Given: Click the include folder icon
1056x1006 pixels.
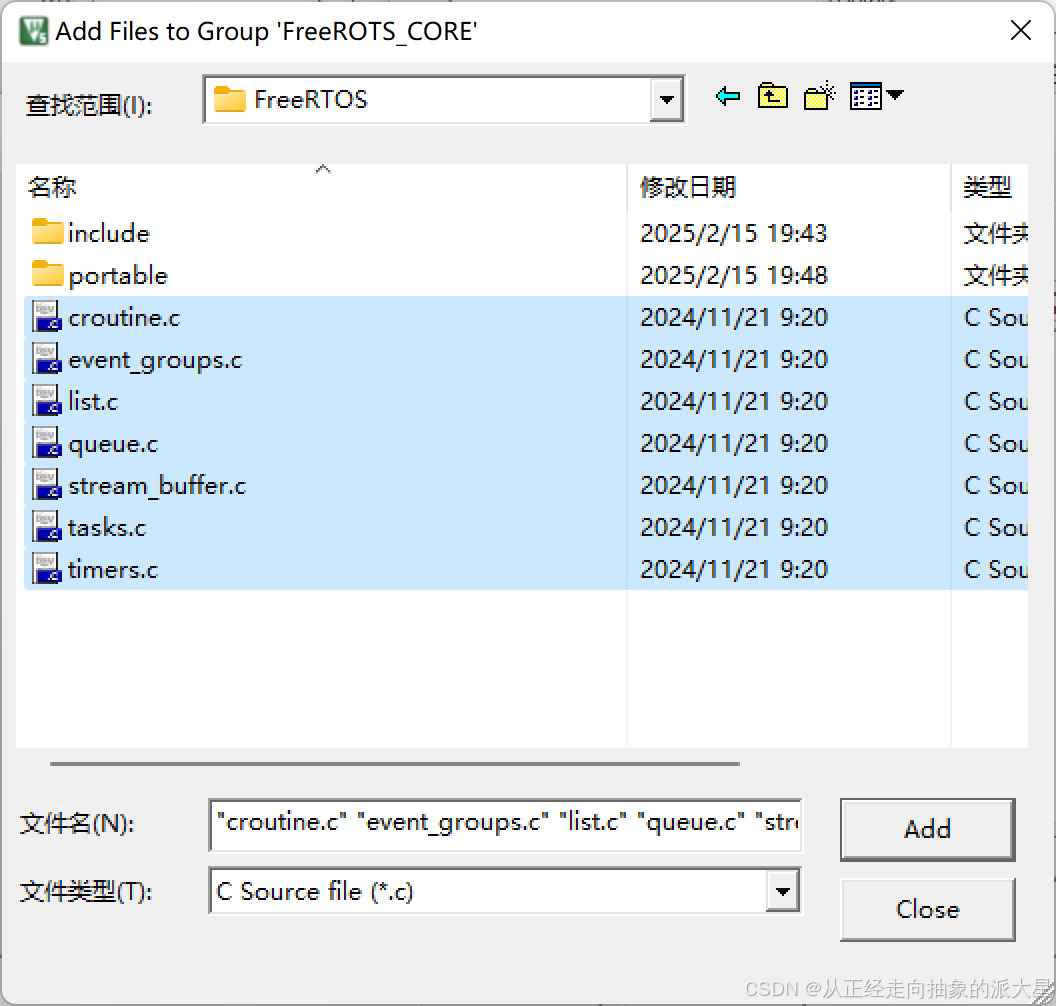Looking at the screenshot, I should click(x=47, y=232).
